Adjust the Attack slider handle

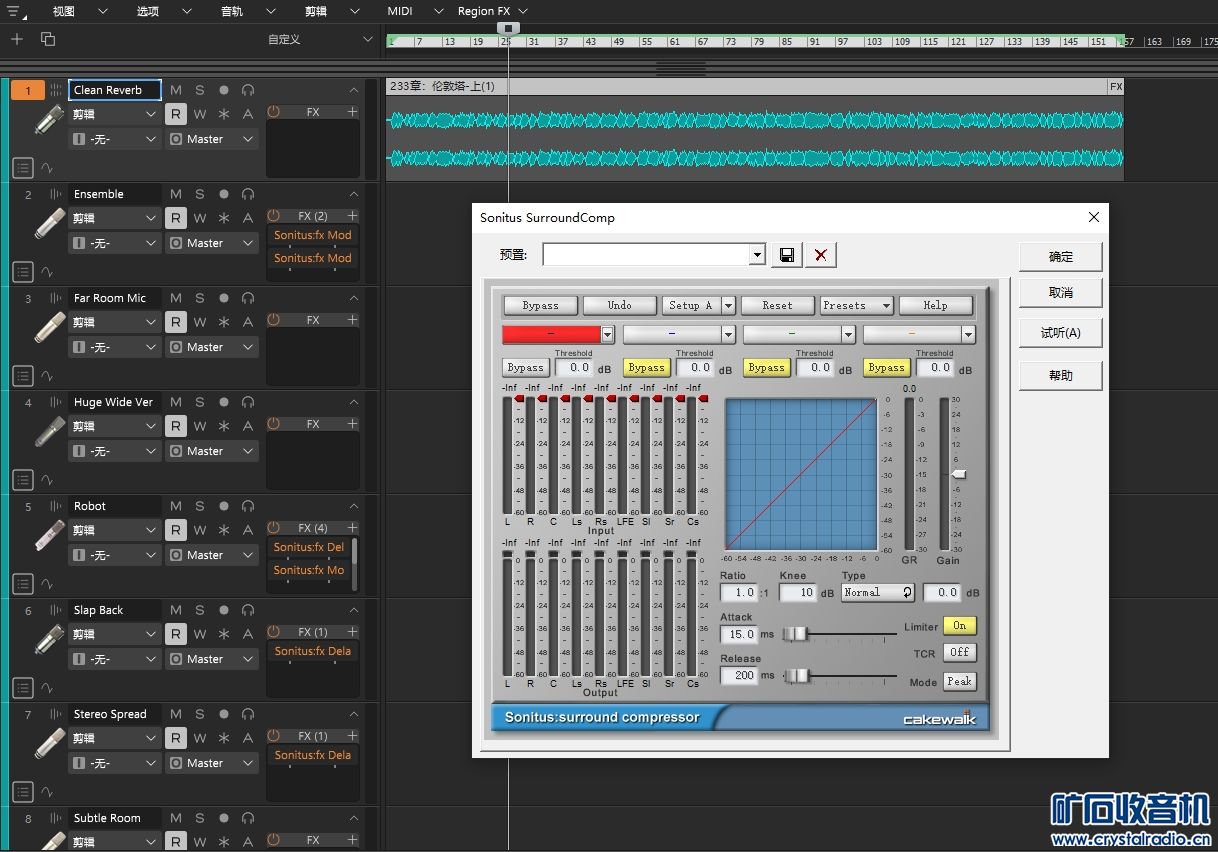click(795, 634)
